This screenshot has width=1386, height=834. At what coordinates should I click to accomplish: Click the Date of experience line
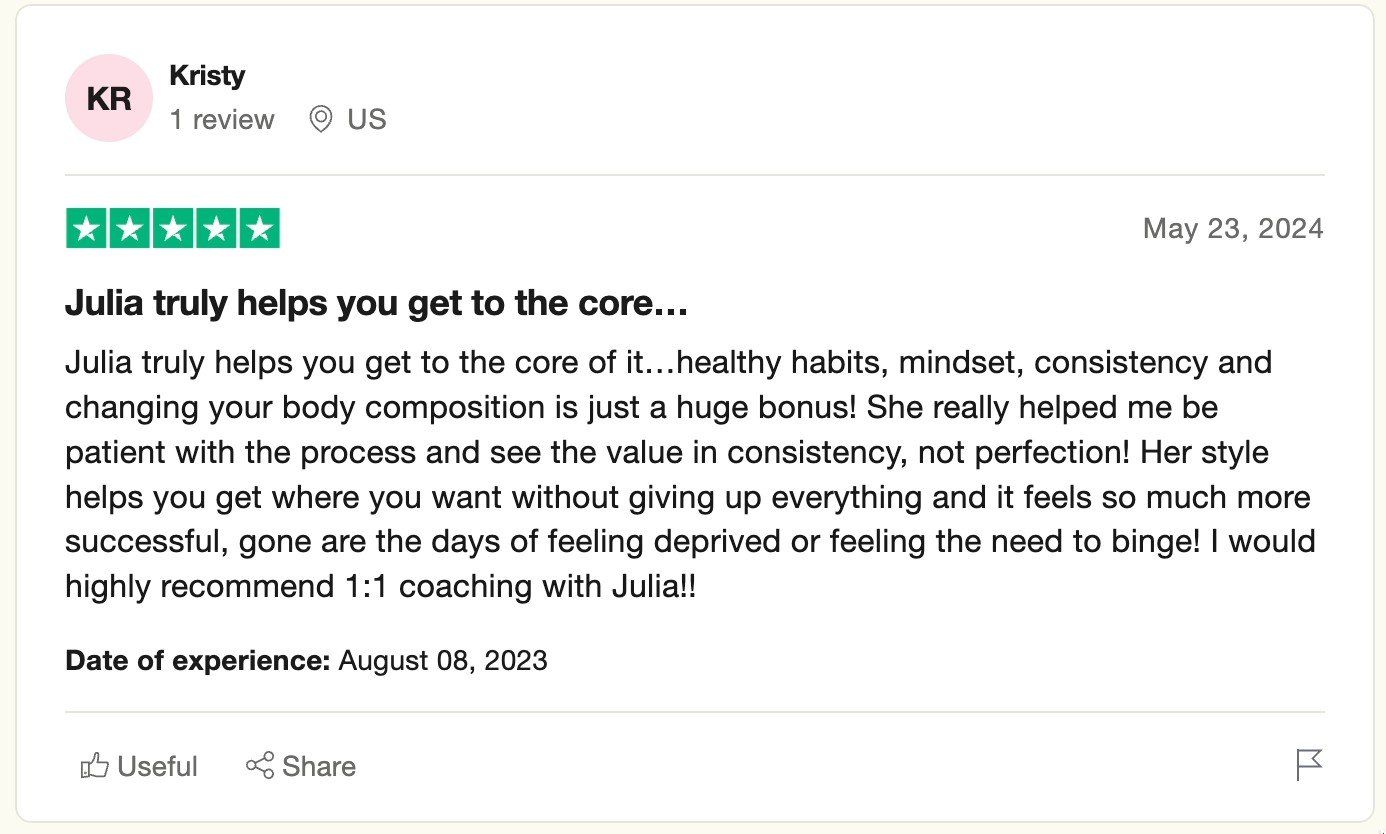click(306, 660)
